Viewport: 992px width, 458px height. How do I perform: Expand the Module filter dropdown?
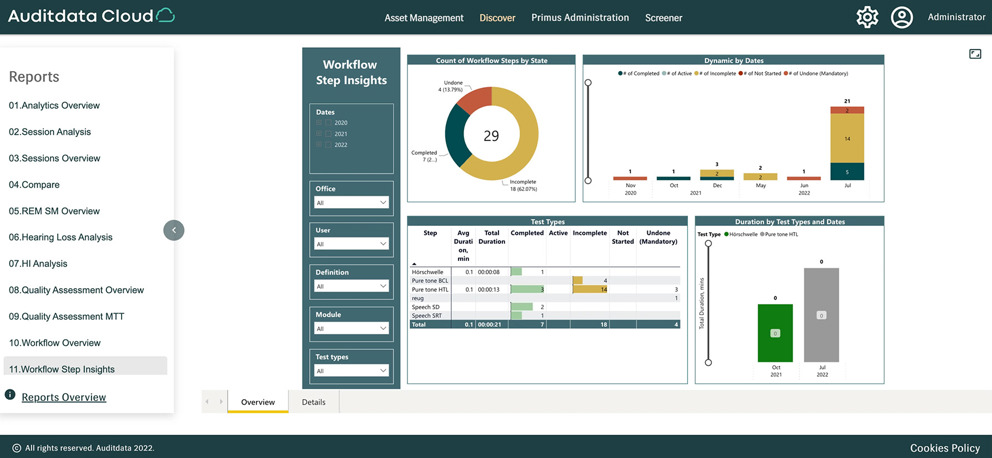tap(352, 329)
